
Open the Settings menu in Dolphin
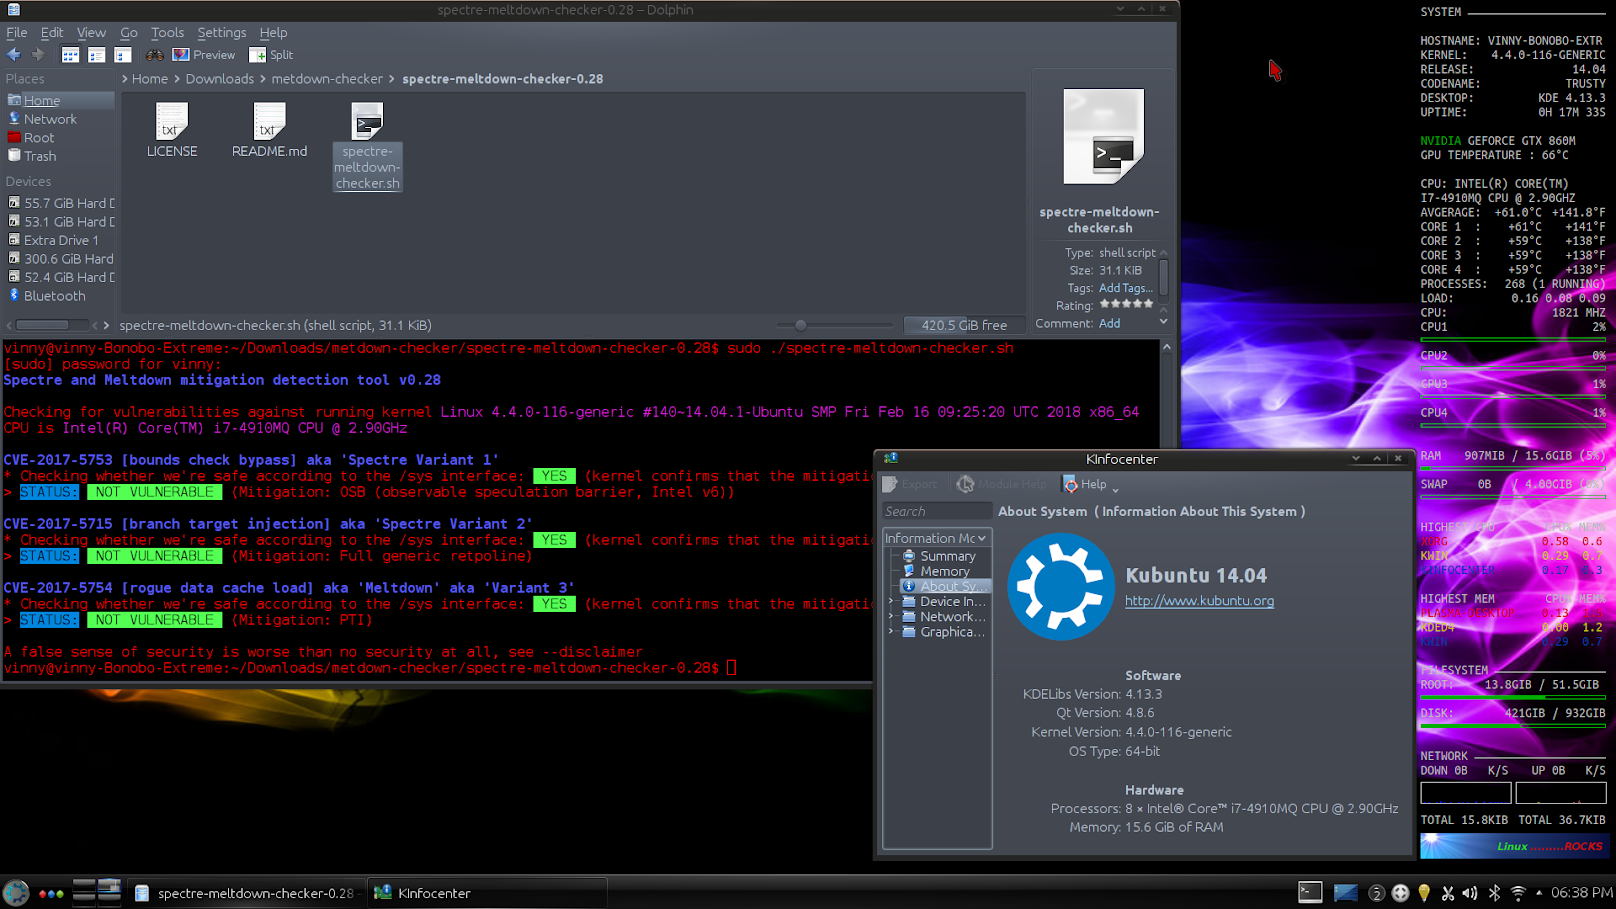point(221,32)
